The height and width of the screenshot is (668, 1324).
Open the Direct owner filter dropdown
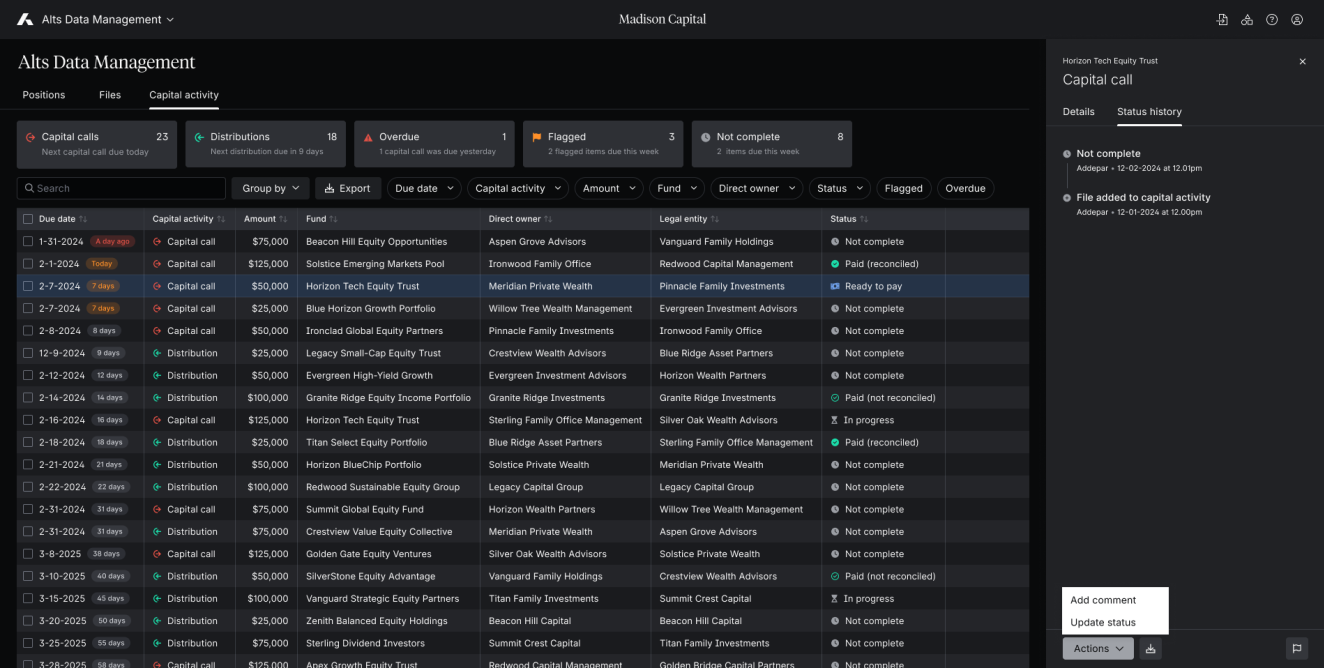tap(756, 188)
